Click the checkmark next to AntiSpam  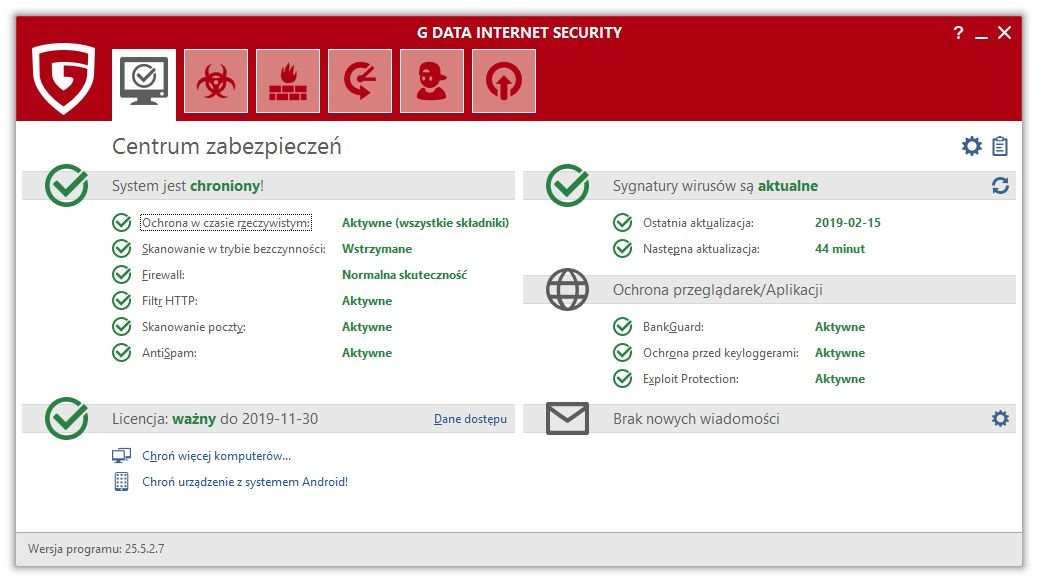click(122, 352)
